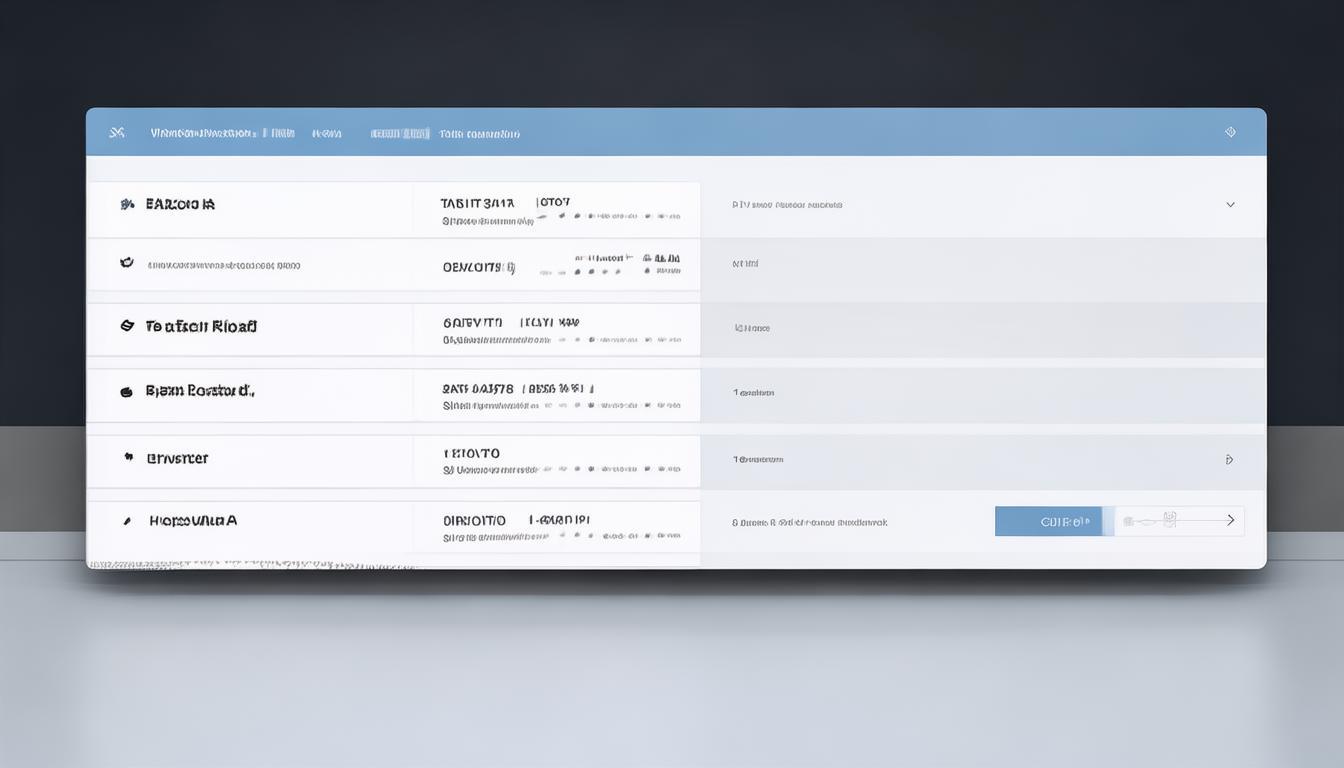Click the logo icon at header's left end

pos(117,132)
